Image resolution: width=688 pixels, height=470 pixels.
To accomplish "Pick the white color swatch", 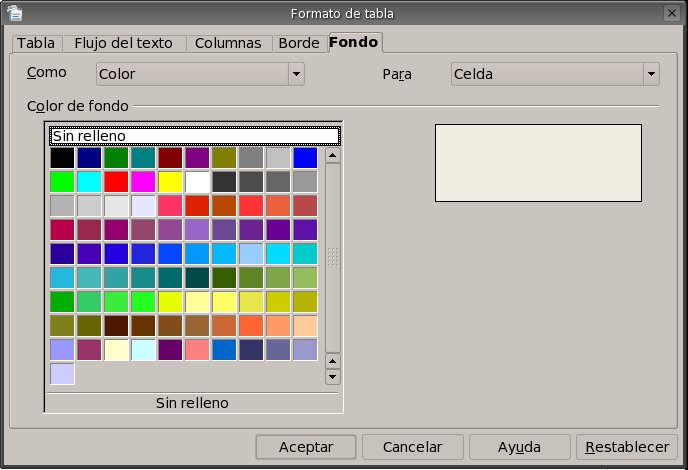I will [197, 182].
